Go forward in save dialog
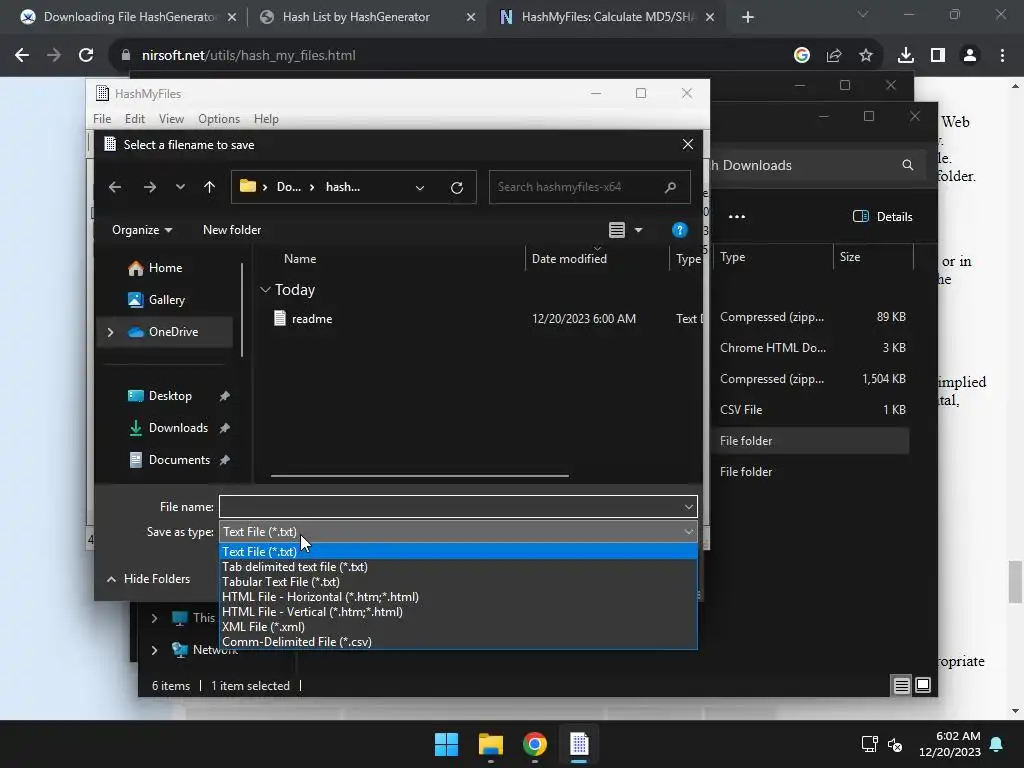1024x768 pixels. [150, 187]
